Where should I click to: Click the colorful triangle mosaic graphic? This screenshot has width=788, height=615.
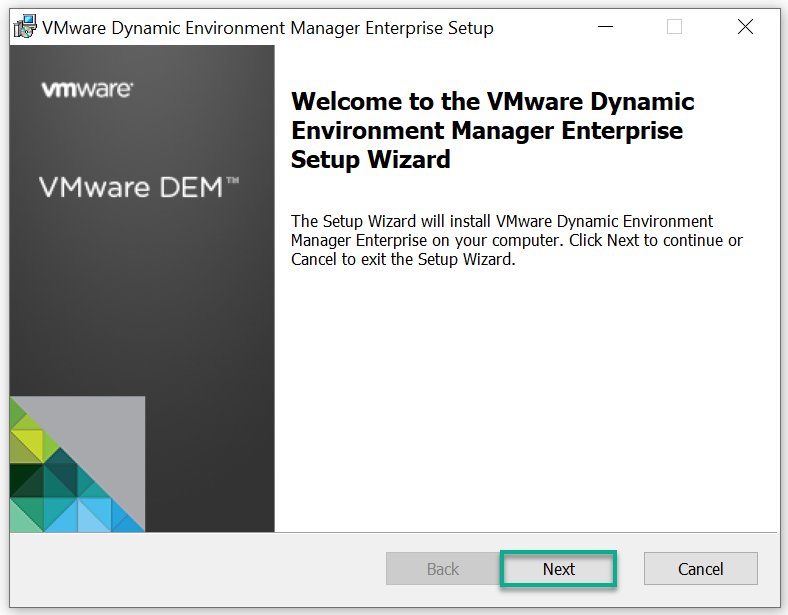click(x=62, y=482)
